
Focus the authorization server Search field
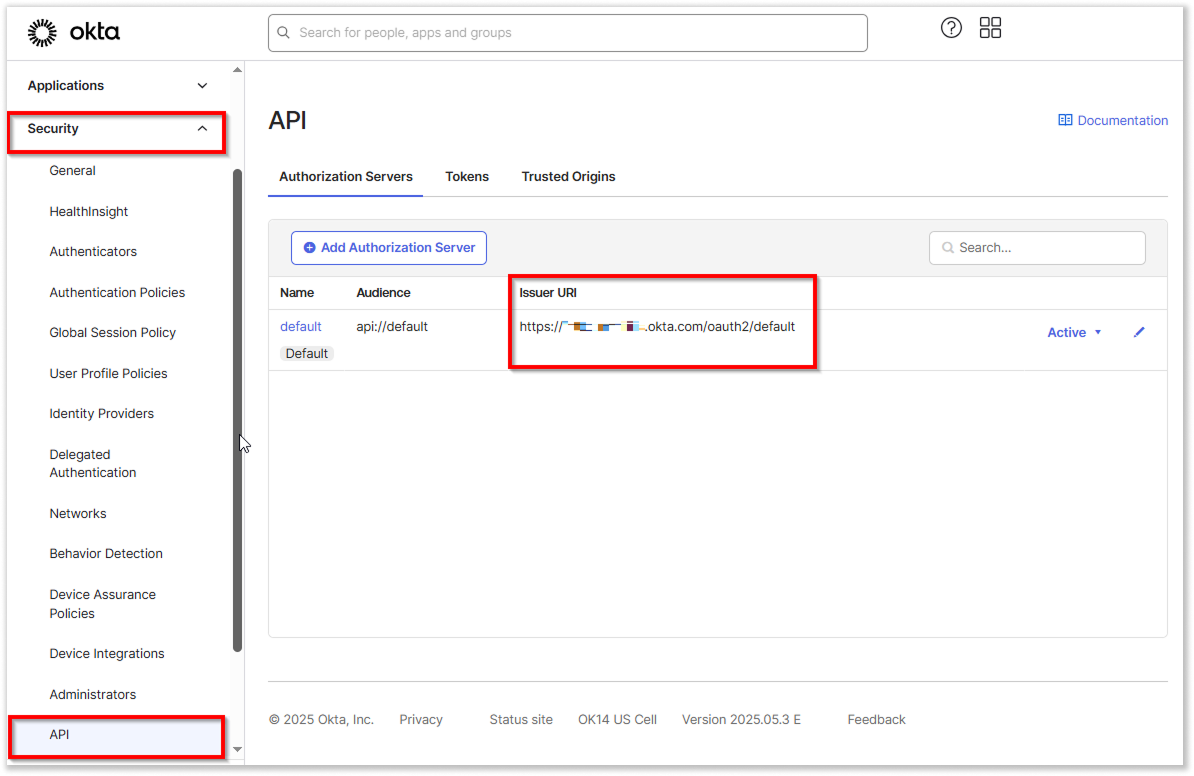click(1037, 248)
